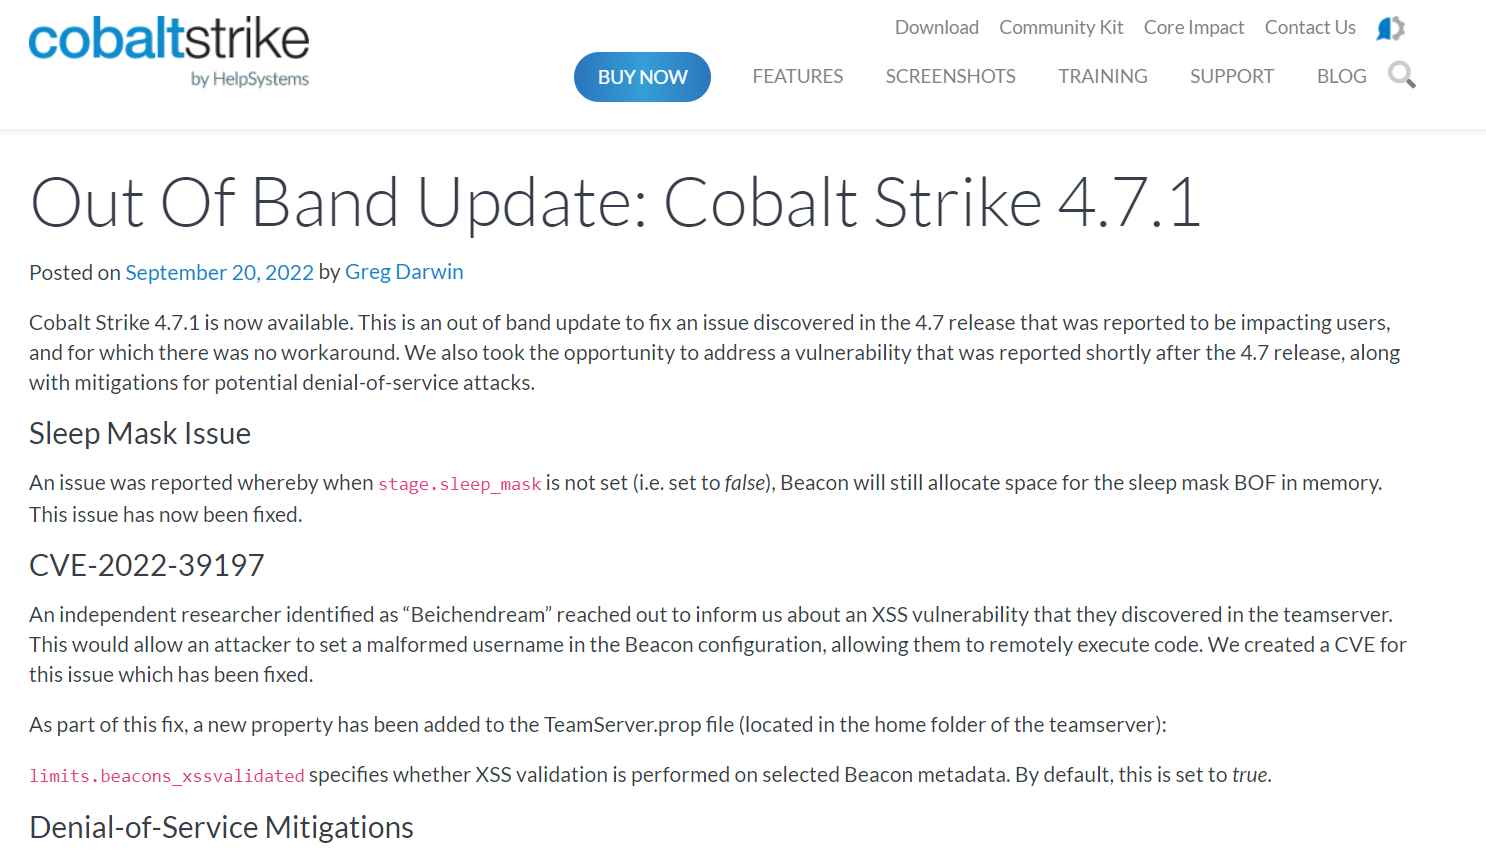Visit the Core Impact link
Image resolution: width=1486 pixels, height=851 pixels.
1193,27
